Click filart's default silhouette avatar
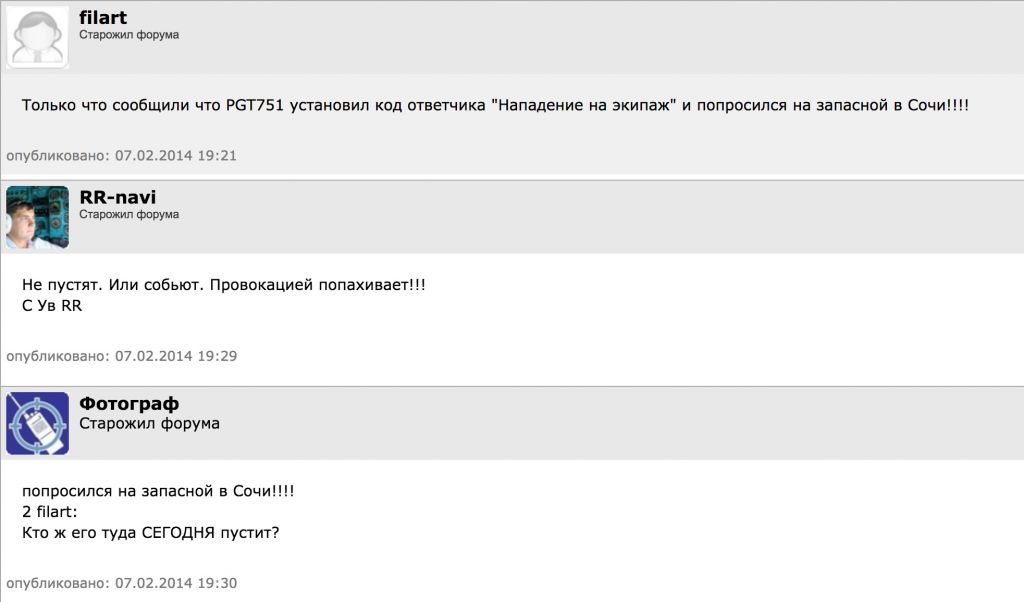The image size is (1024, 602). (38, 37)
